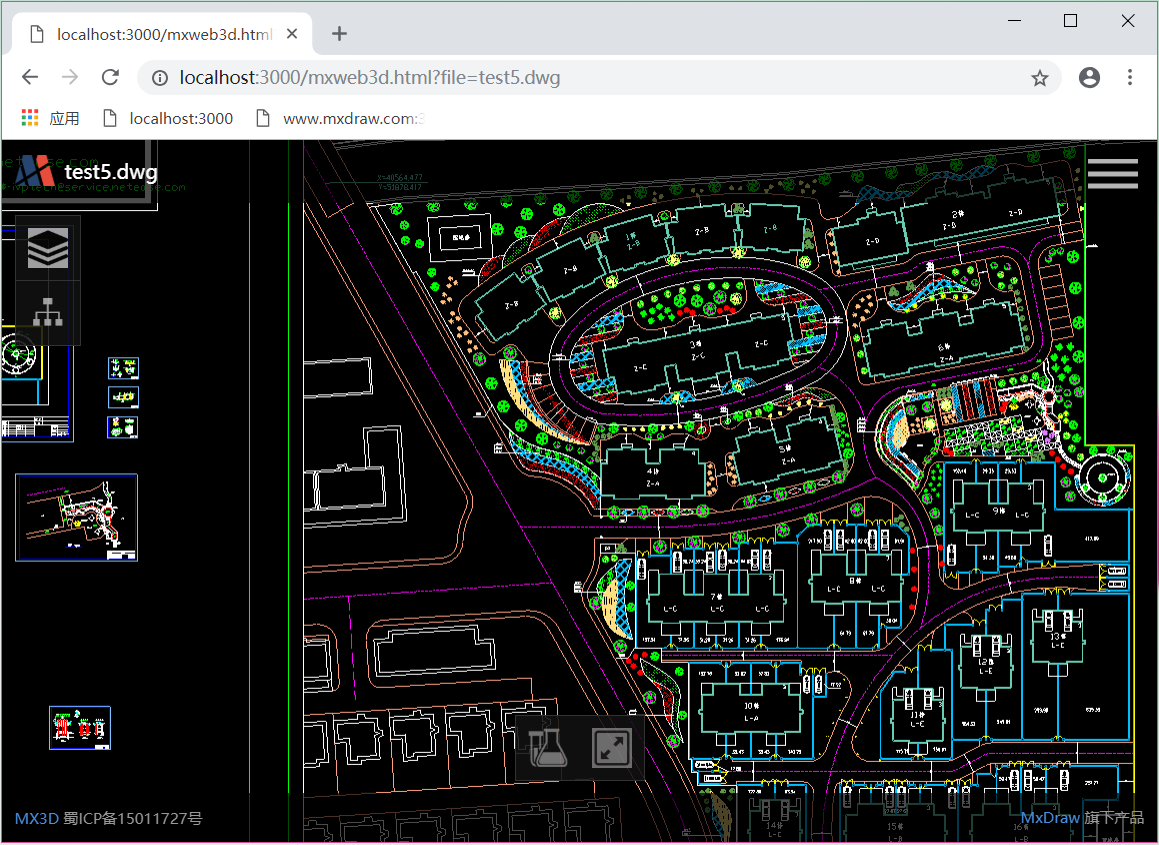Go back to previous page

coord(30,77)
